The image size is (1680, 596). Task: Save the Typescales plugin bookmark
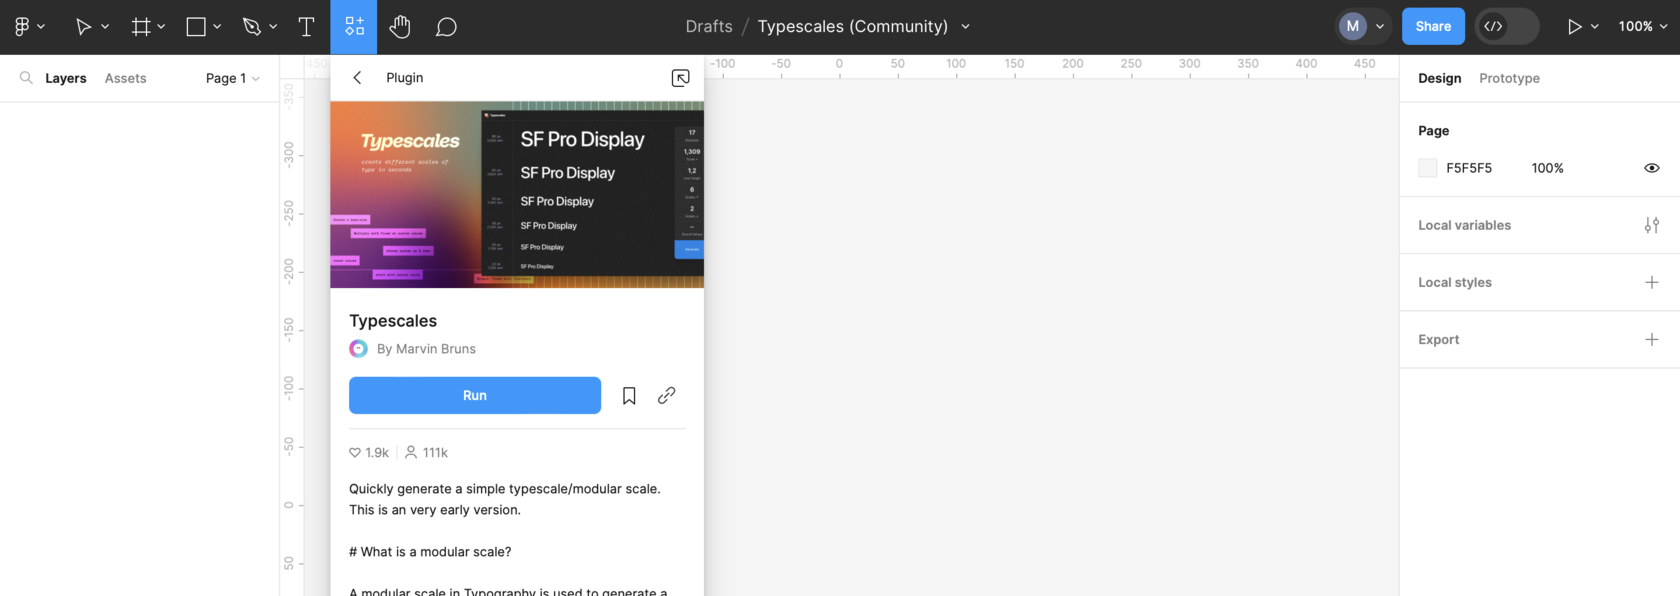[x=629, y=396]
